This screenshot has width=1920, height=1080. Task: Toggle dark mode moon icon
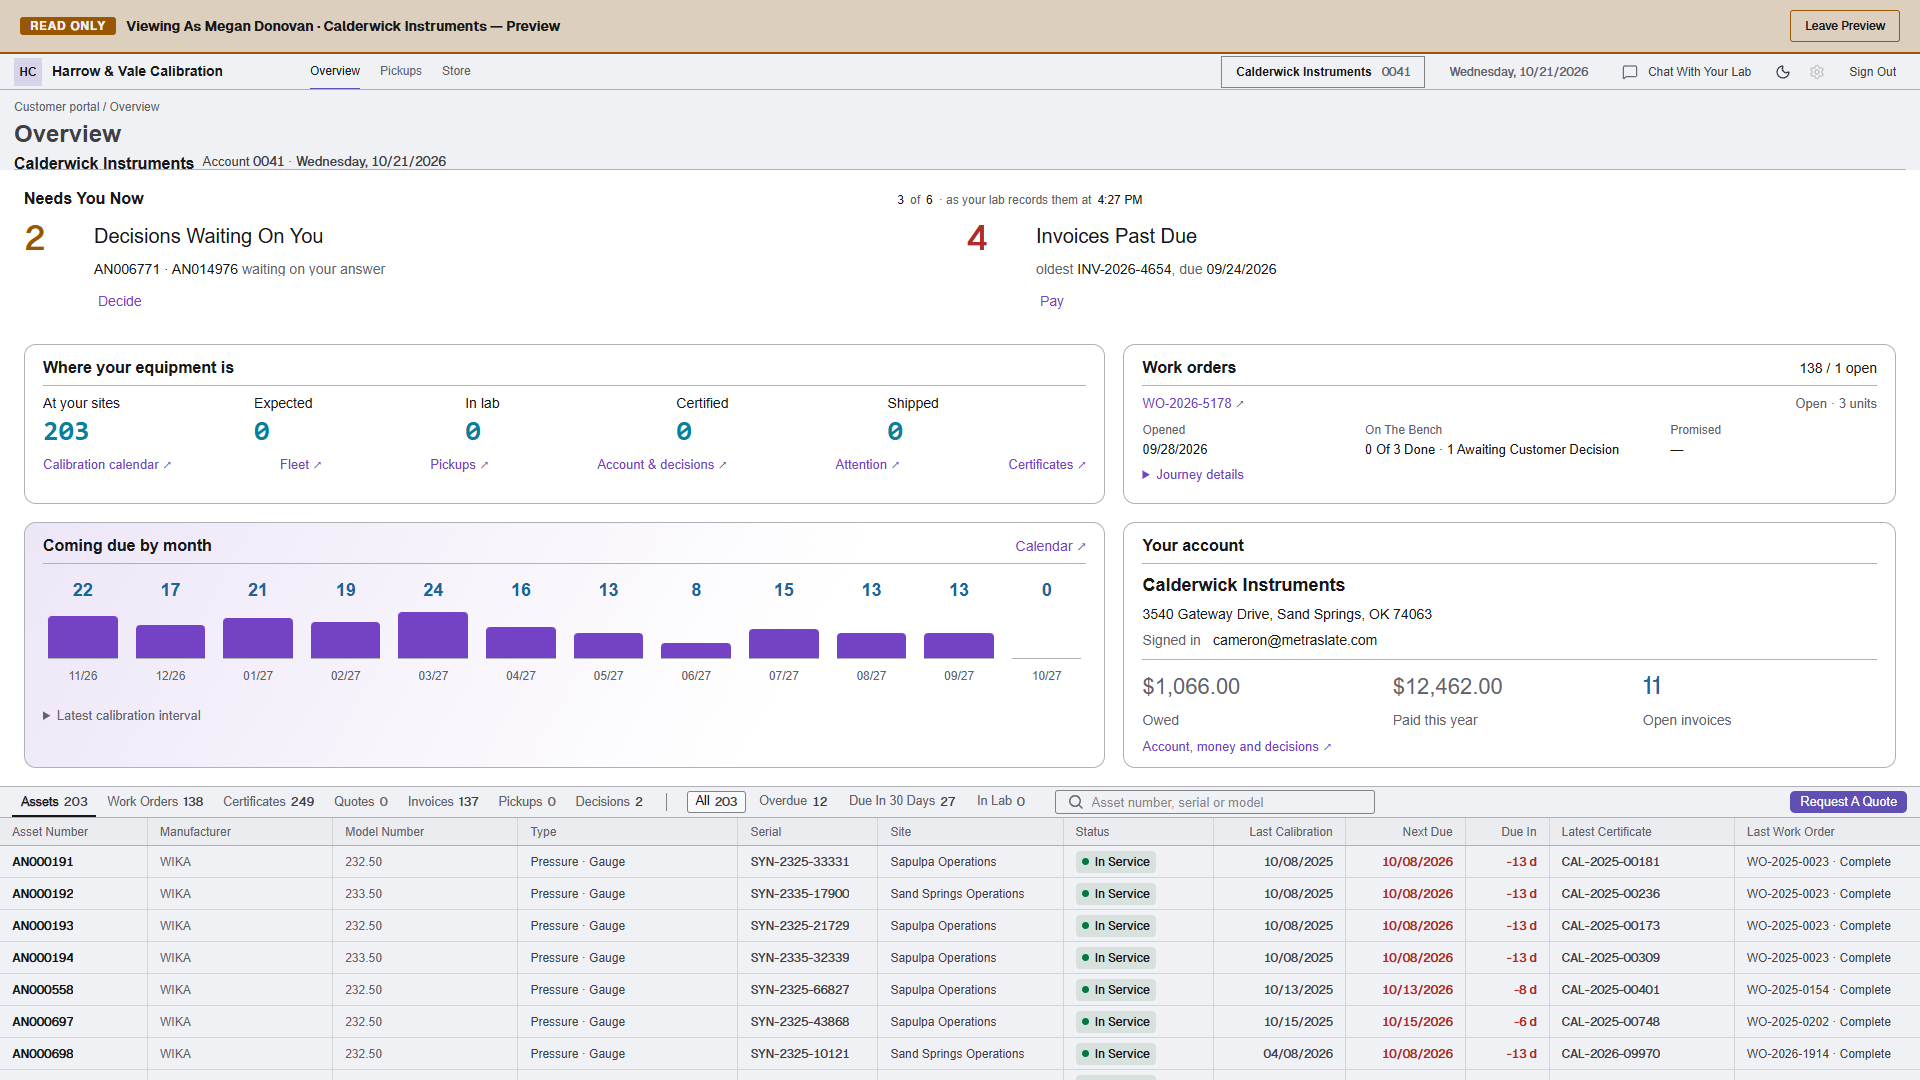coord(1782,72)
